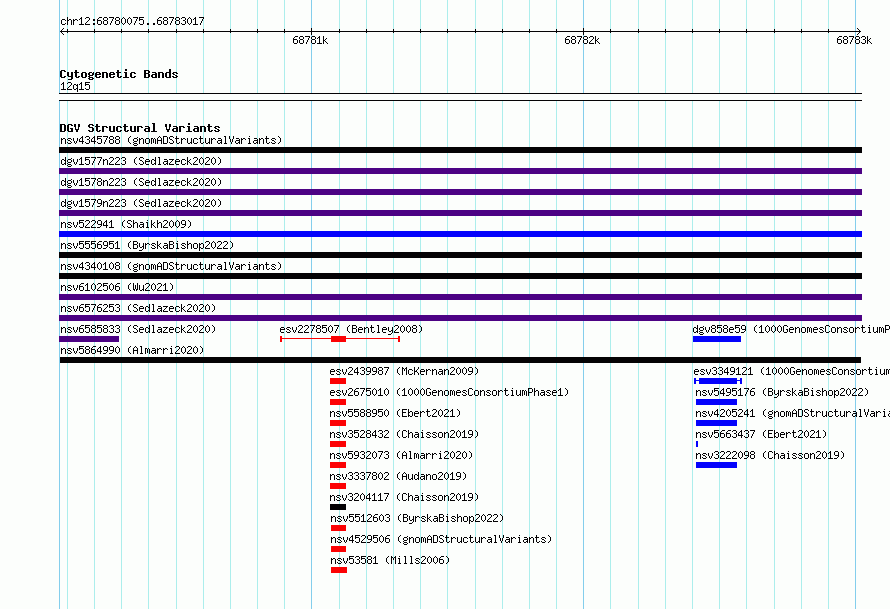Image resolution: width=890 pixels, height=609 pixels.
Task: Click red block under nsv5588950
Action: click(x=338, y=423)
